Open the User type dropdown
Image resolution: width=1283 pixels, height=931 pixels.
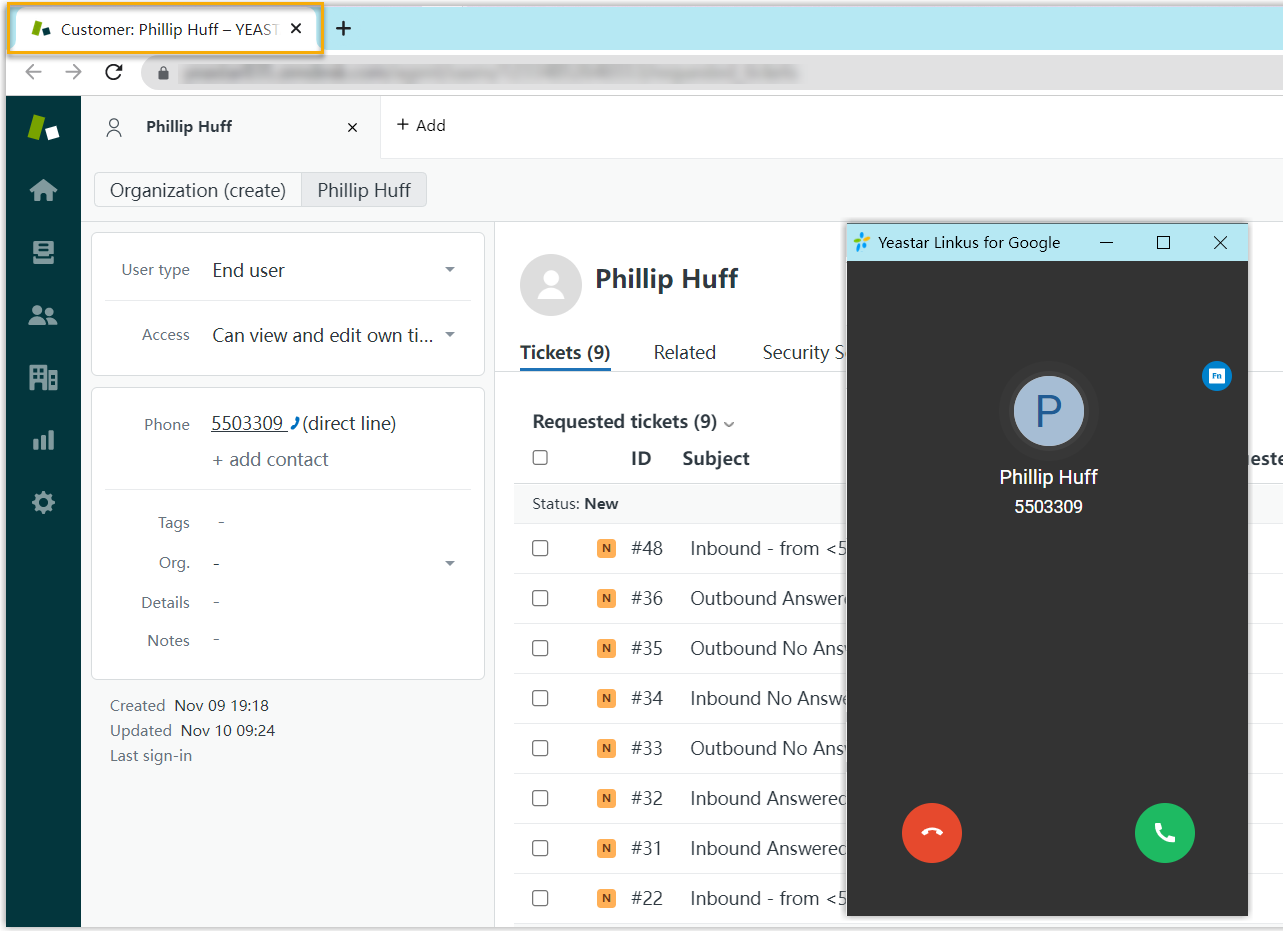point(449,270)
